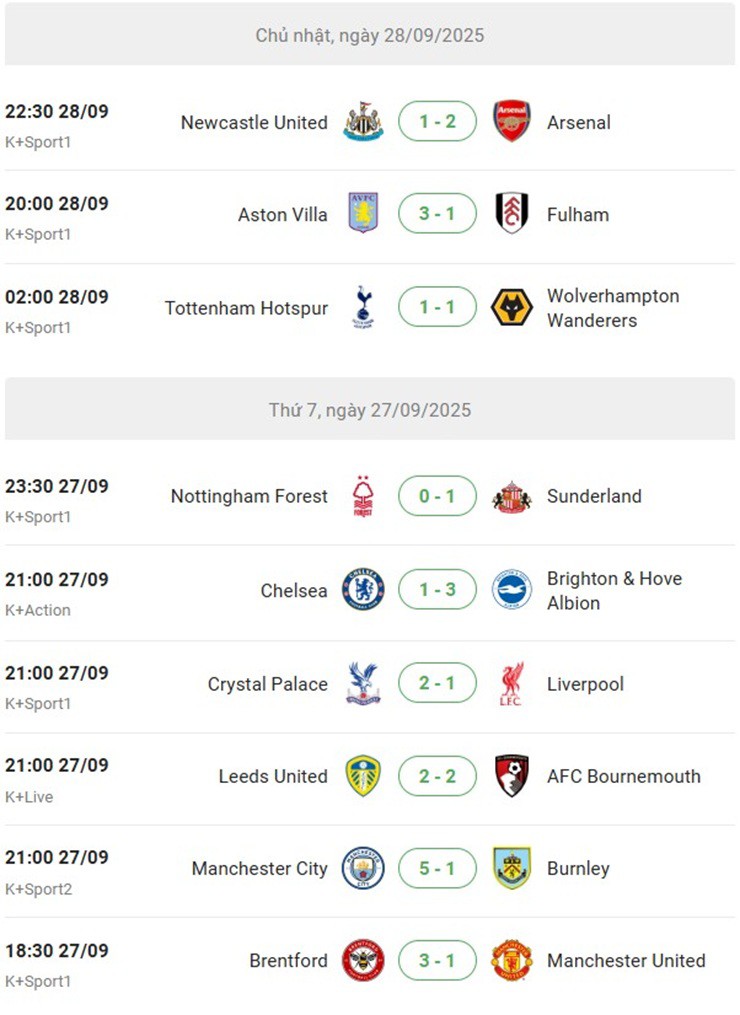Click the Fulham team name

(578, 214)
